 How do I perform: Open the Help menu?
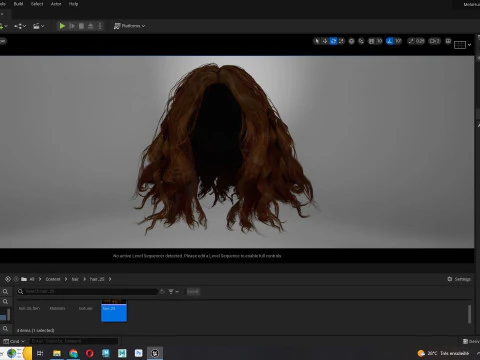73,4
